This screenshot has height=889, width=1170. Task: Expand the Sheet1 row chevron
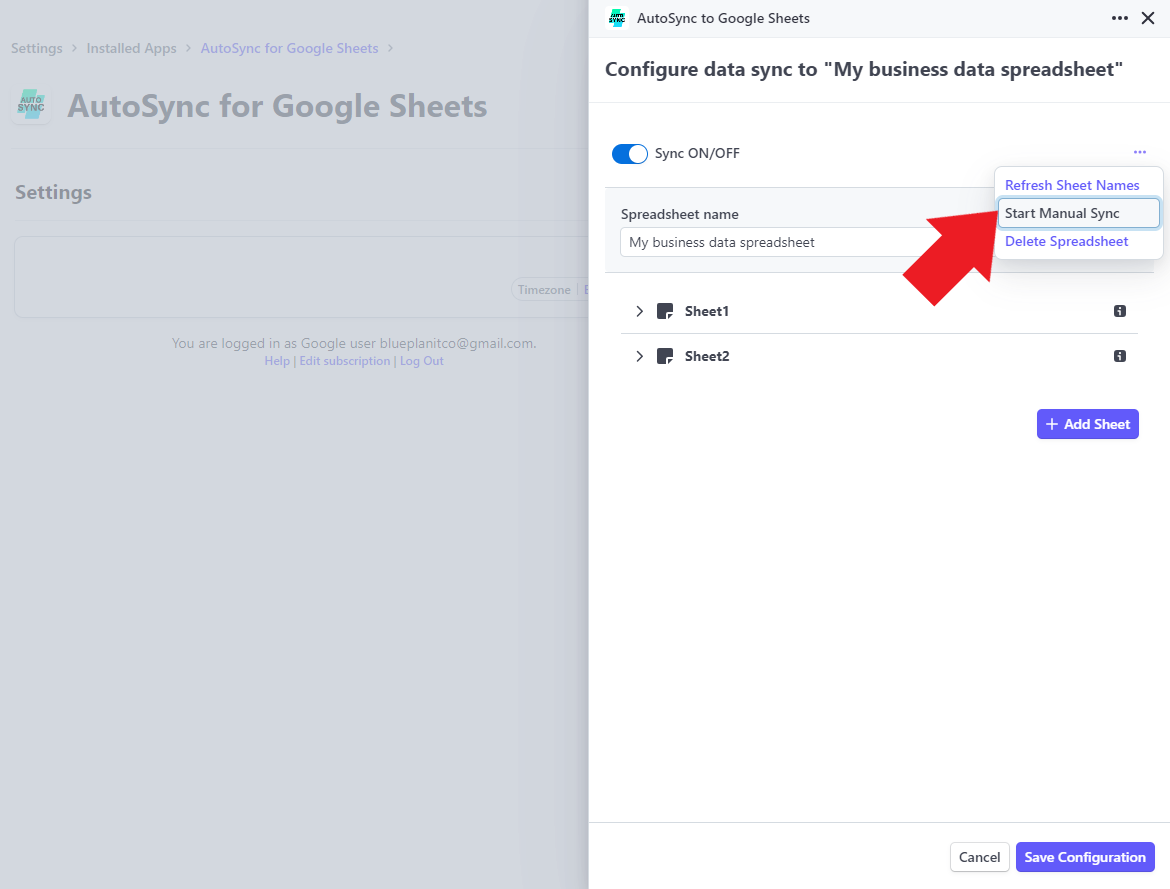[x=639, y=311]
